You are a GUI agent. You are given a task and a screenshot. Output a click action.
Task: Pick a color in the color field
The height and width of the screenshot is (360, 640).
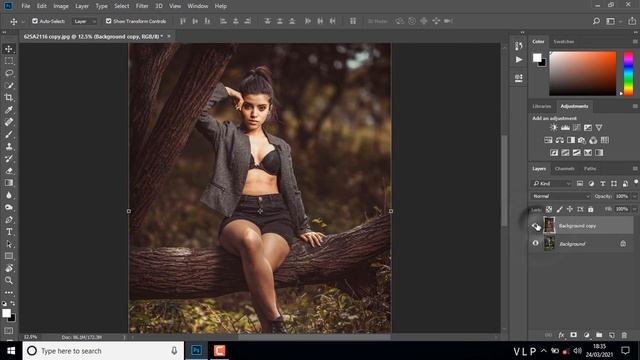click(x=582, y=73)
